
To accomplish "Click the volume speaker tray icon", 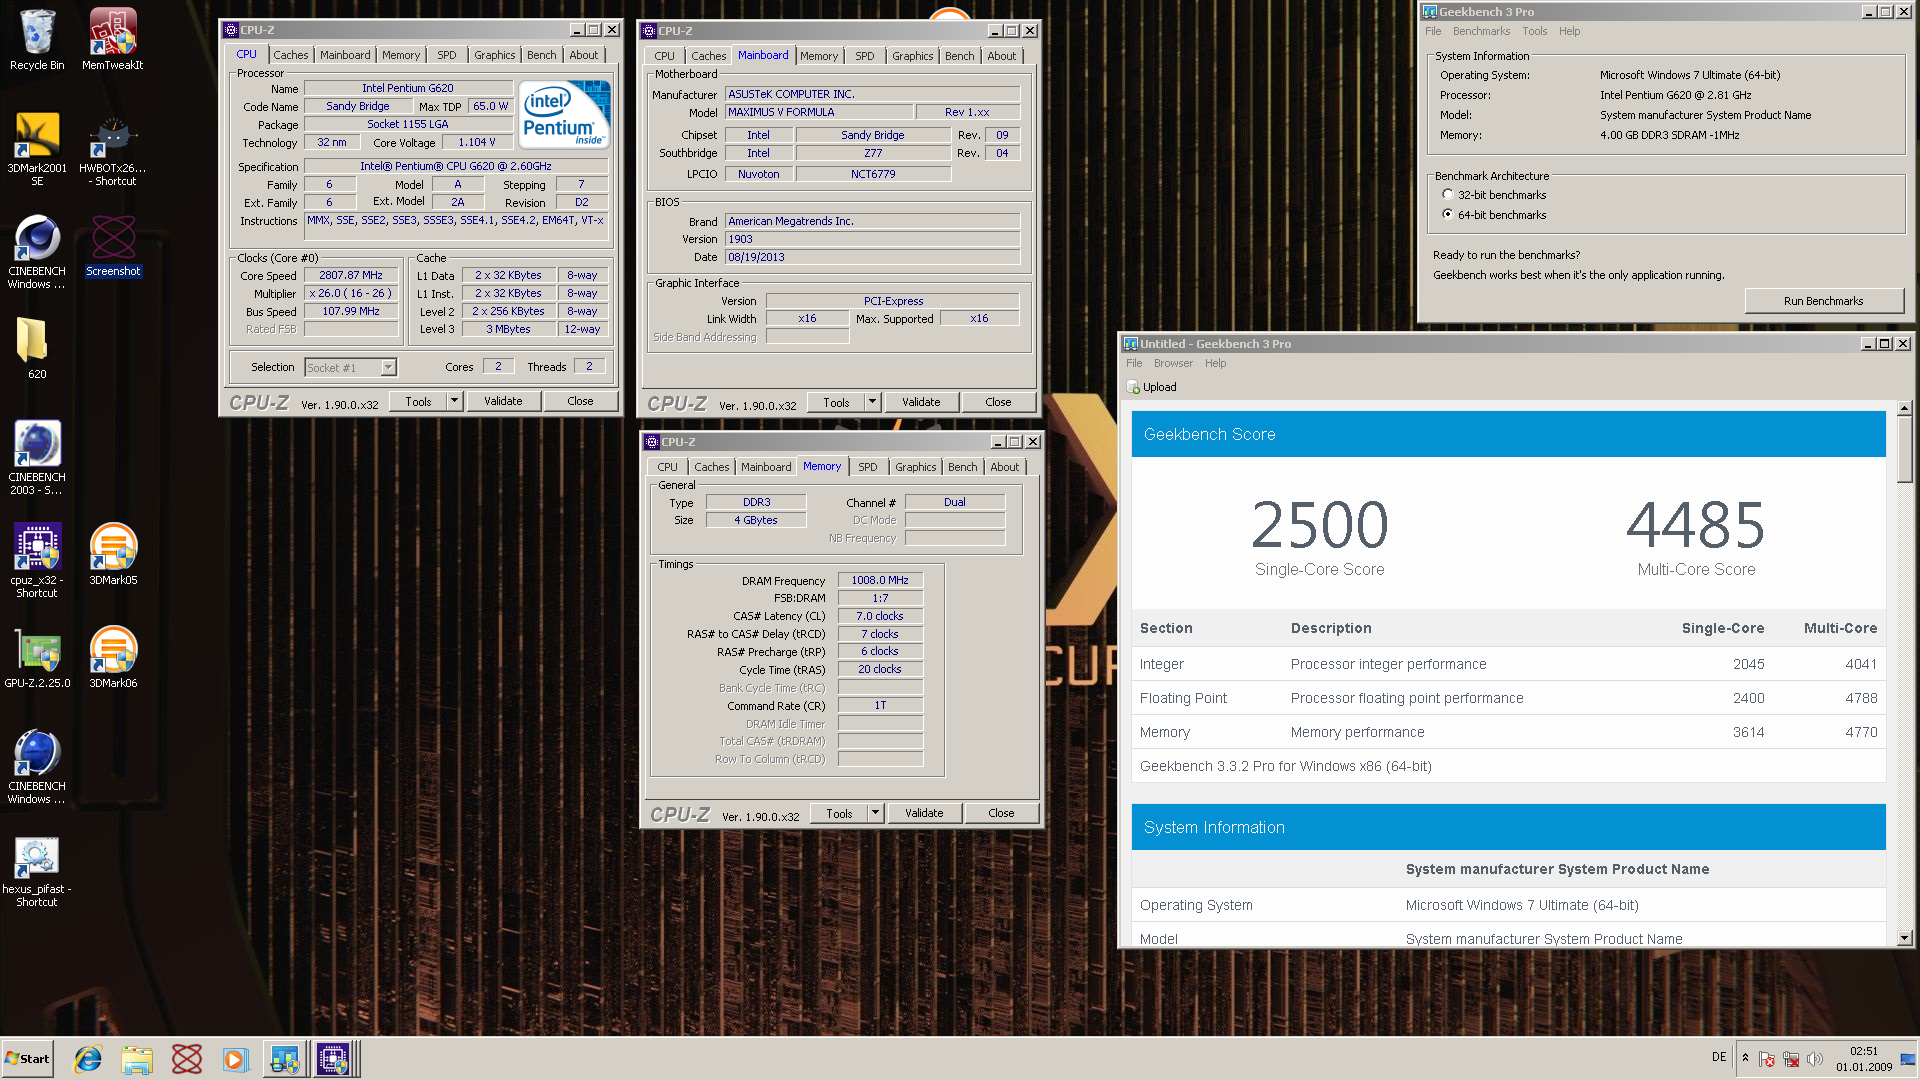I will 1815,1059.
